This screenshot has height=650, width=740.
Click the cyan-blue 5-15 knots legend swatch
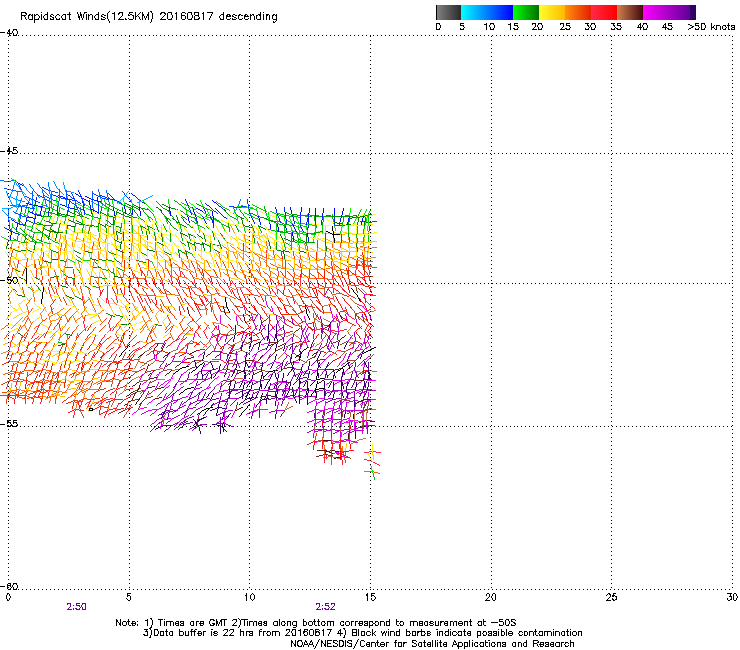point(487,12)
